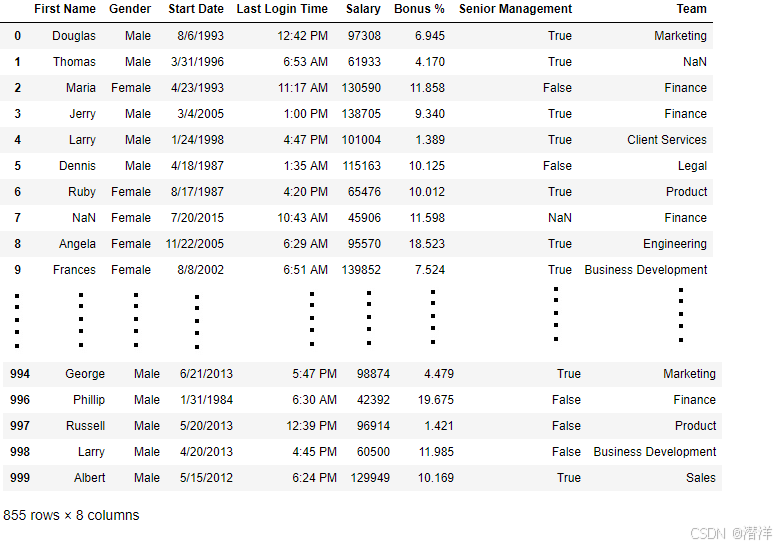This screenshot has width=779, height=547.
Task: Click Marketing team in Douglas's row
Action: tap(680, 36)
